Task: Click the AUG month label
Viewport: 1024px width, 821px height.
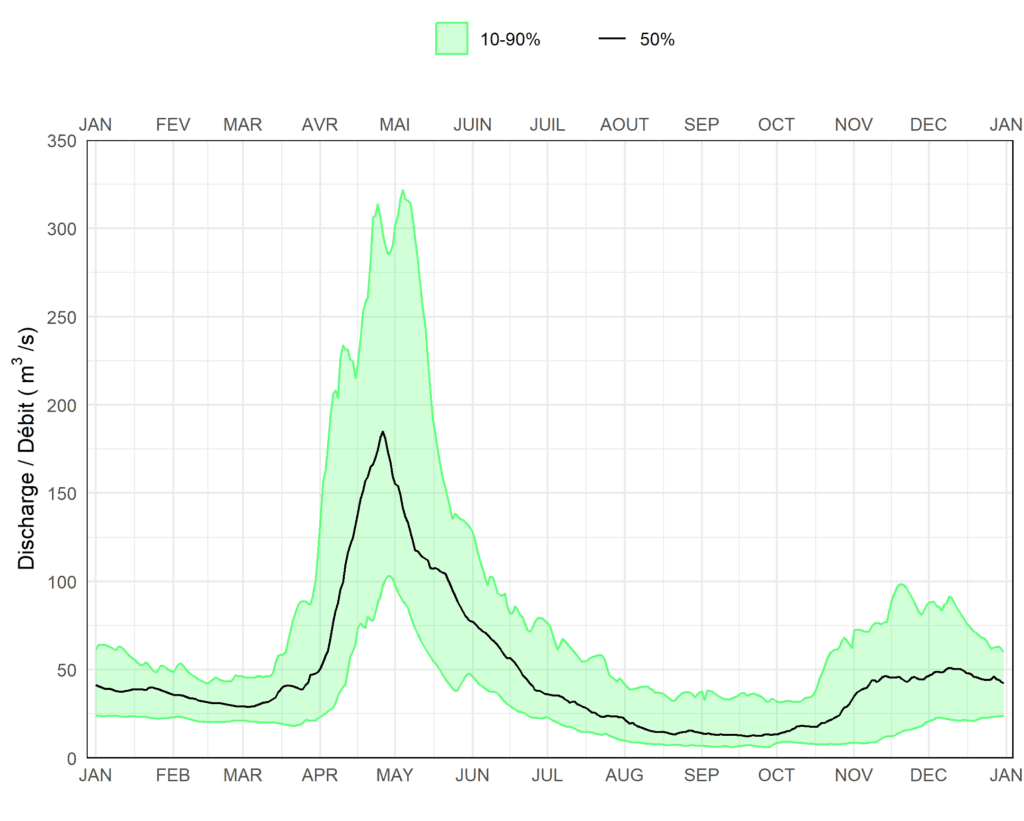Action: coord(624,775)
